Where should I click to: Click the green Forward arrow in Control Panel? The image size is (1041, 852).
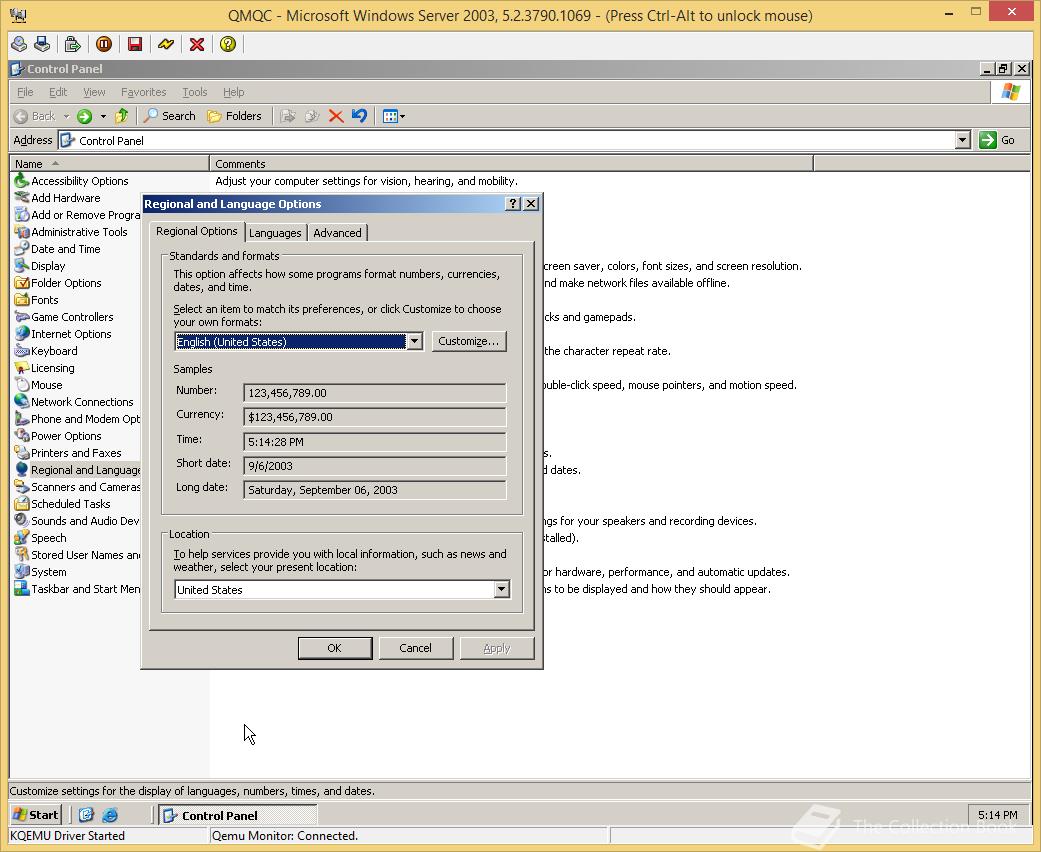[x=84, y=116]
